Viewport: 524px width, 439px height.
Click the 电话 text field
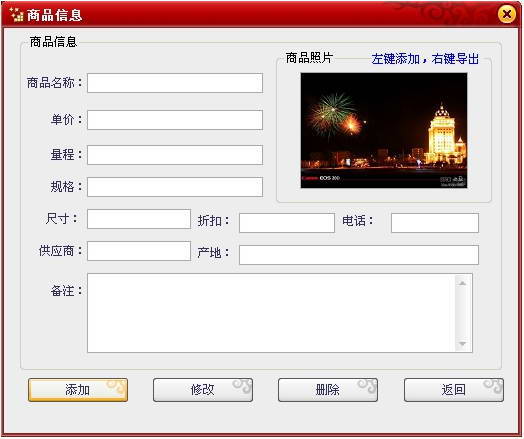point(435,223)
